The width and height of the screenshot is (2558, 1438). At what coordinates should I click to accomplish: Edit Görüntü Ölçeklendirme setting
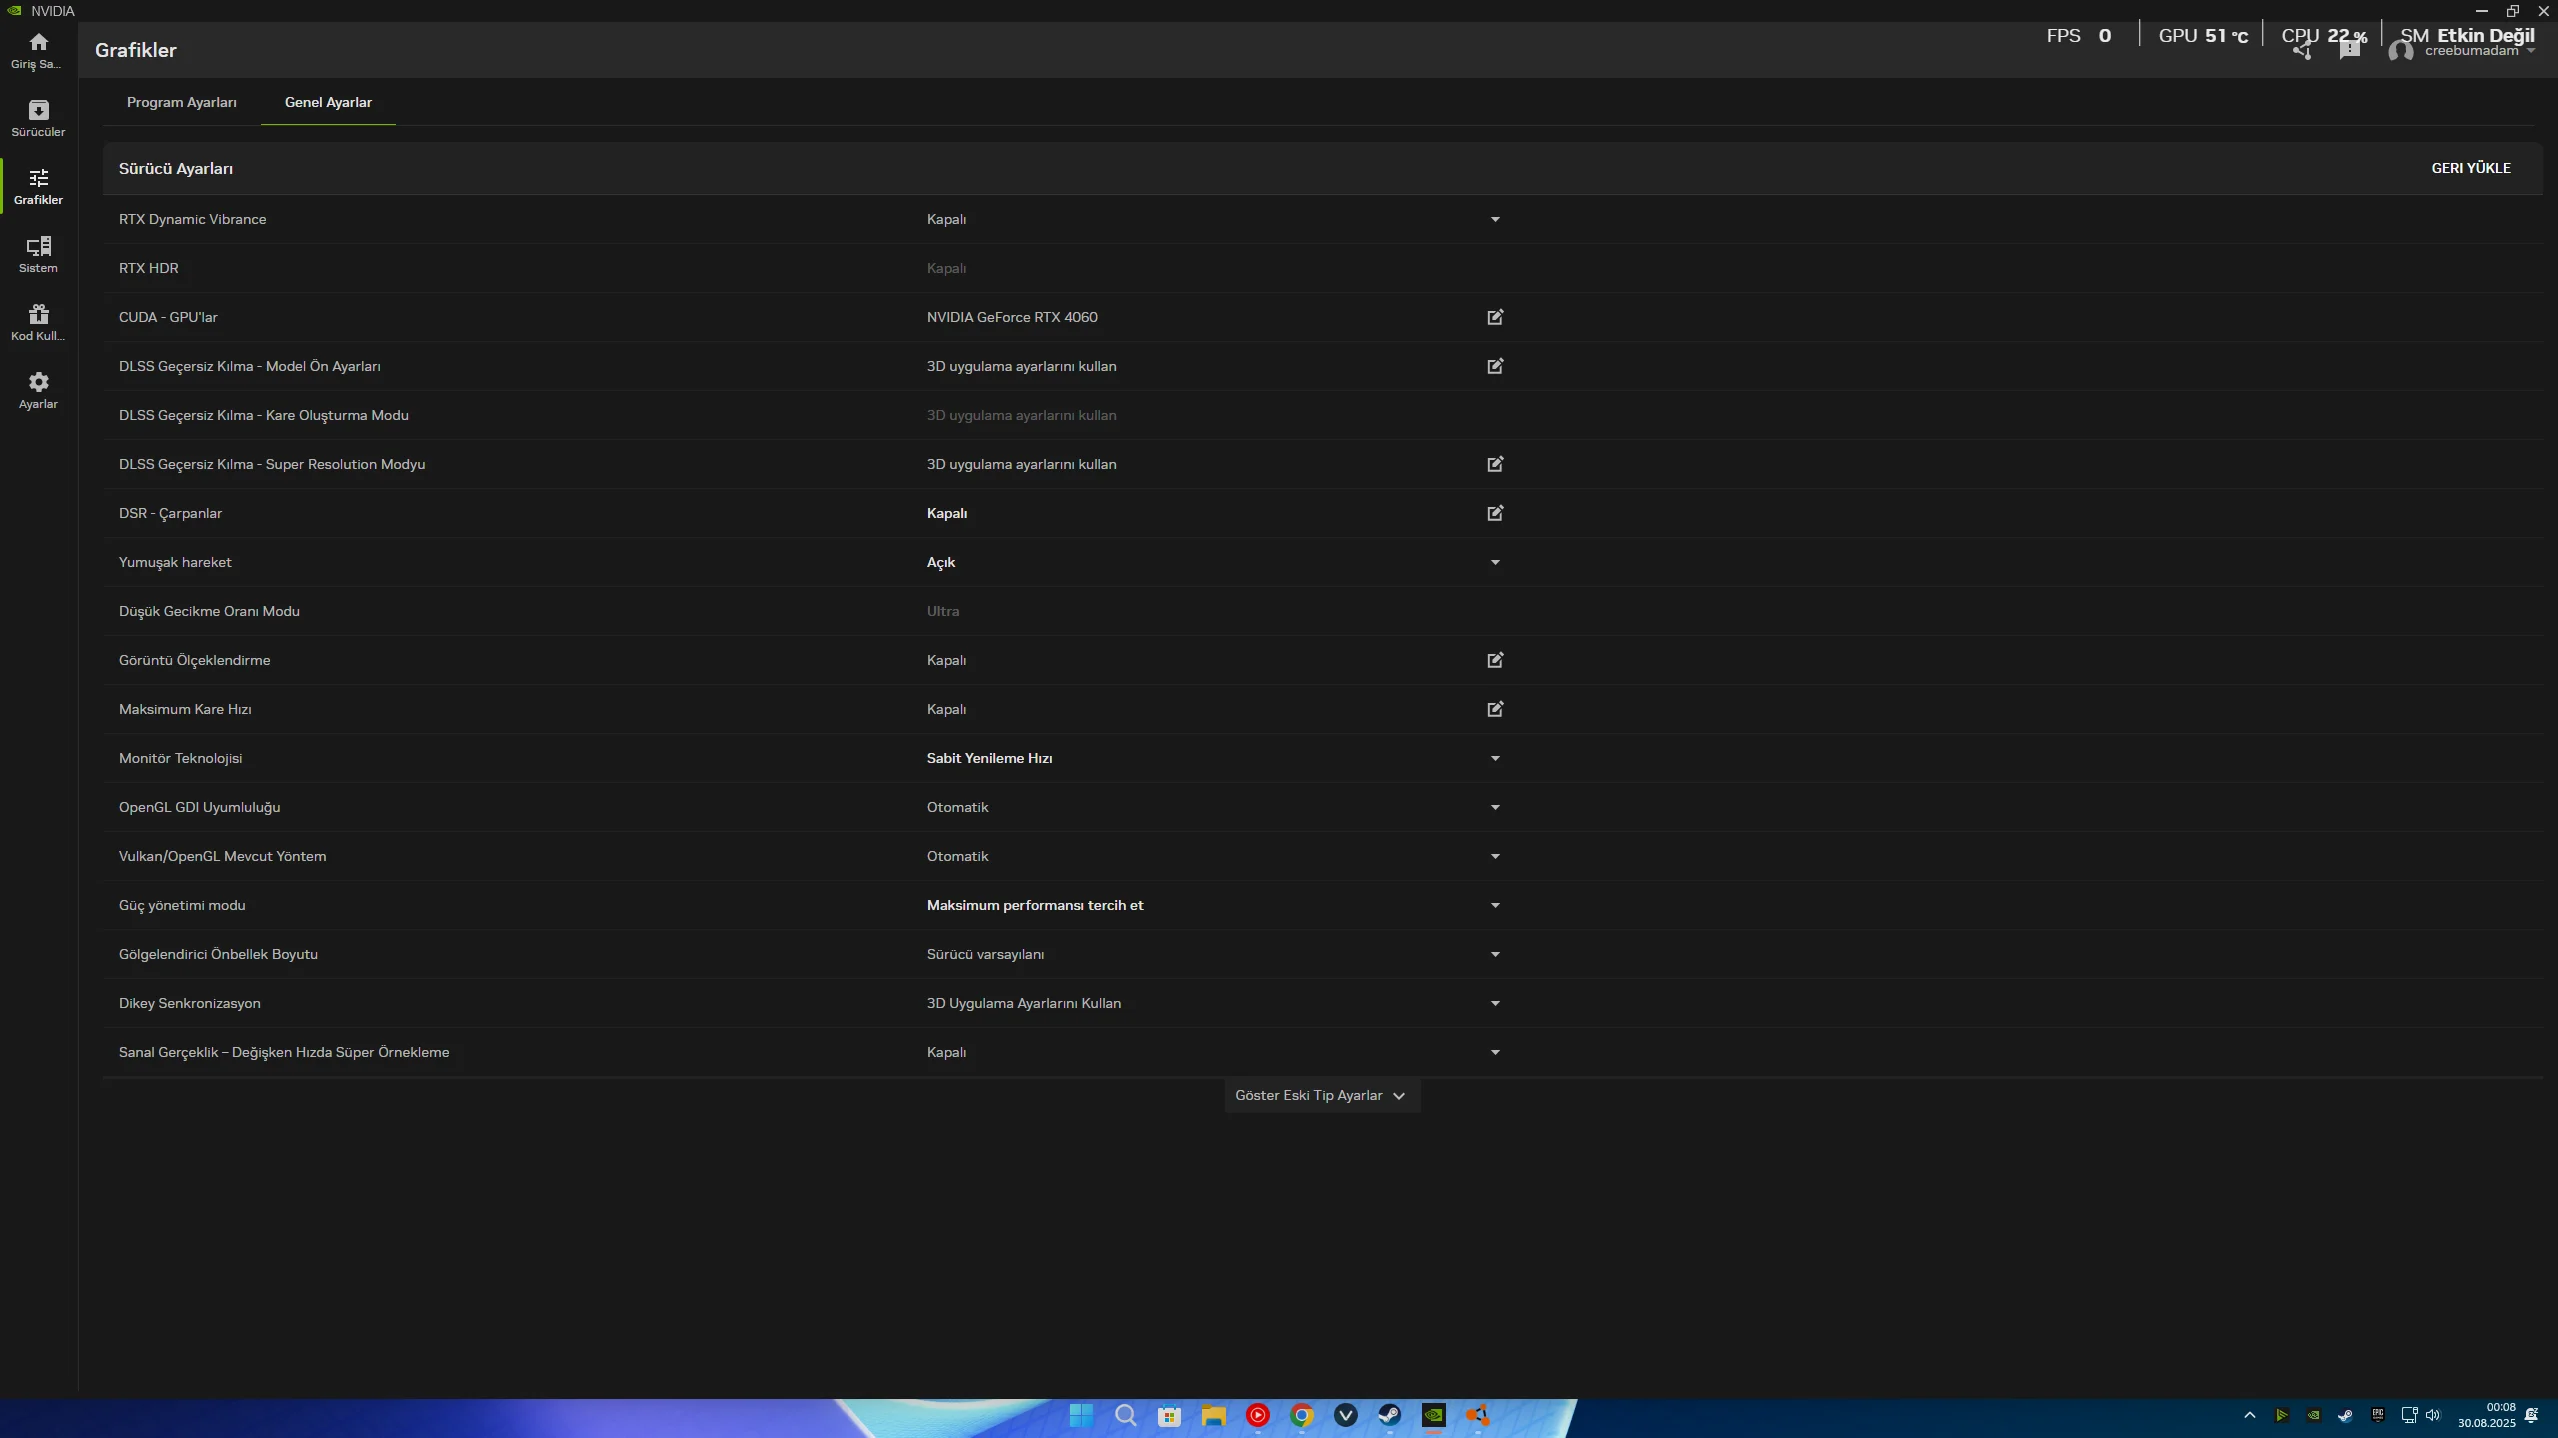click(x=1495, y=660)
